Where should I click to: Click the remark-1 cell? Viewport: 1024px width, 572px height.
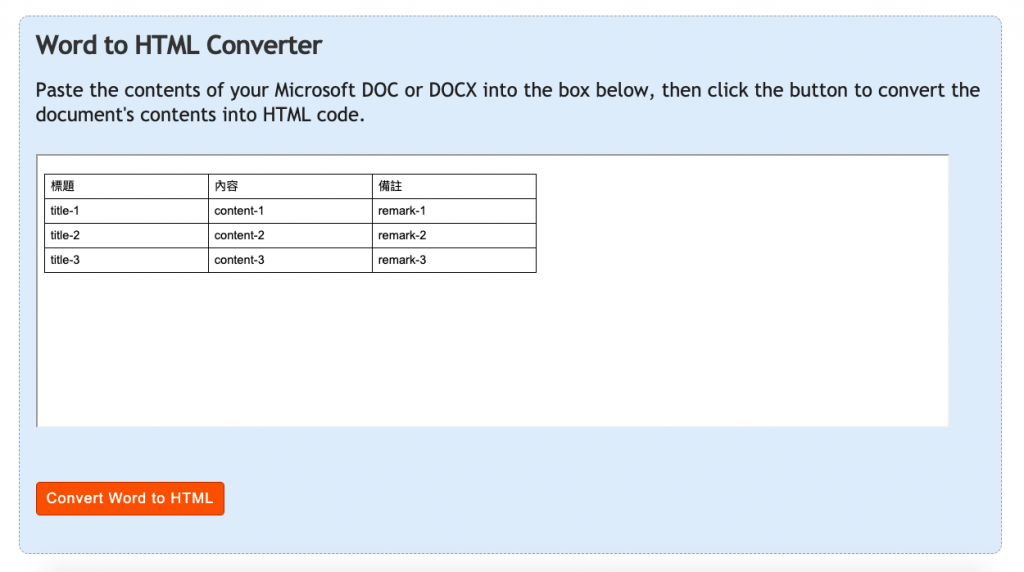click(x=454, y=211)
